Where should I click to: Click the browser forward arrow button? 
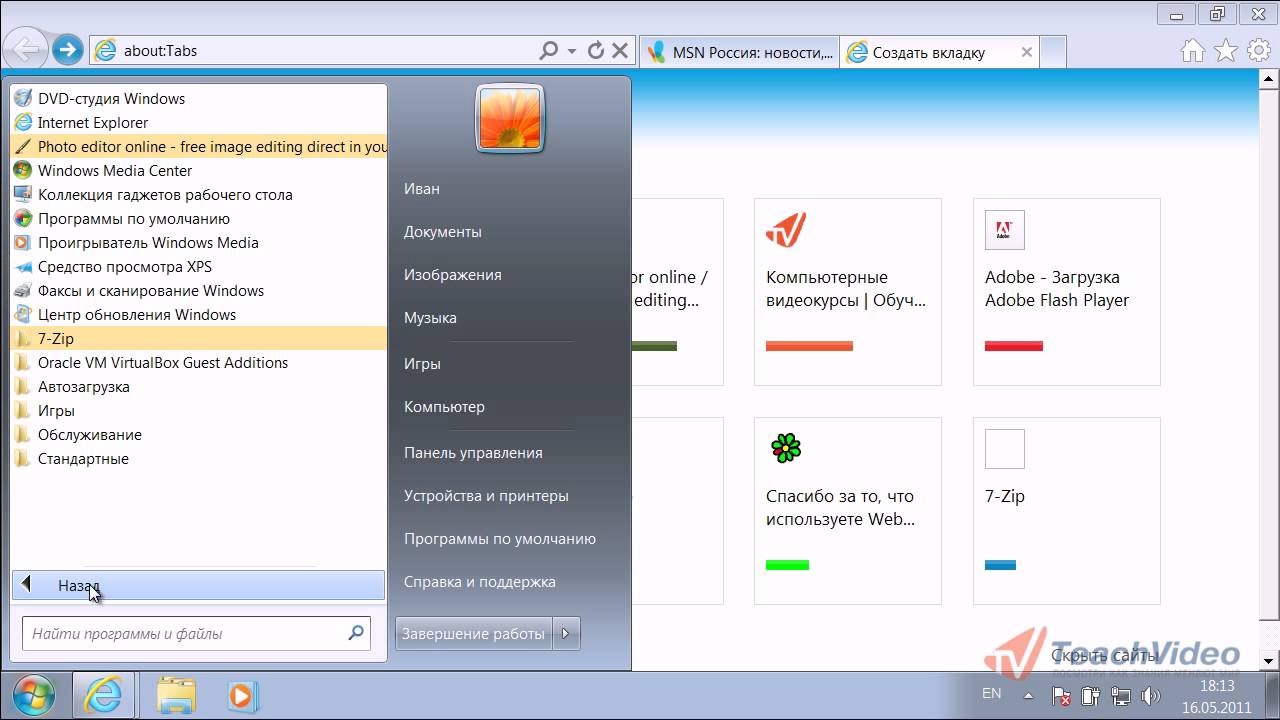pyautogui.click(x=67, y=50)
